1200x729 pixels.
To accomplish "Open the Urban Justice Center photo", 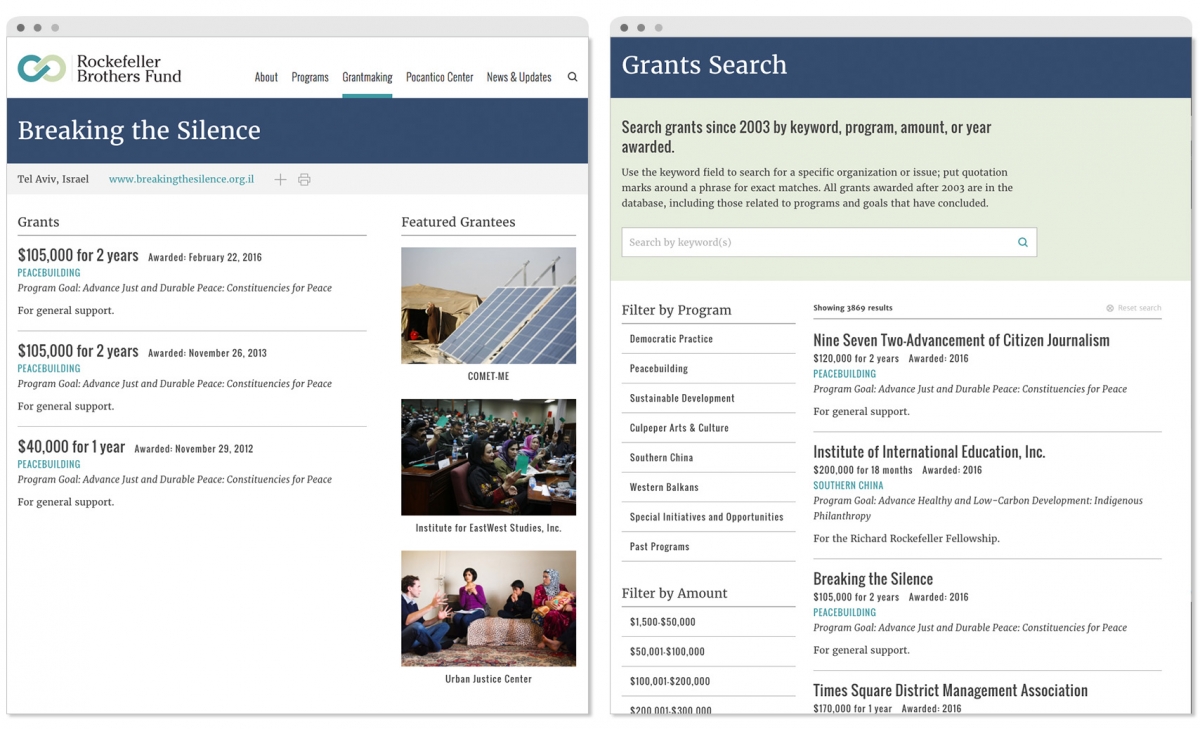I will 488,608.
